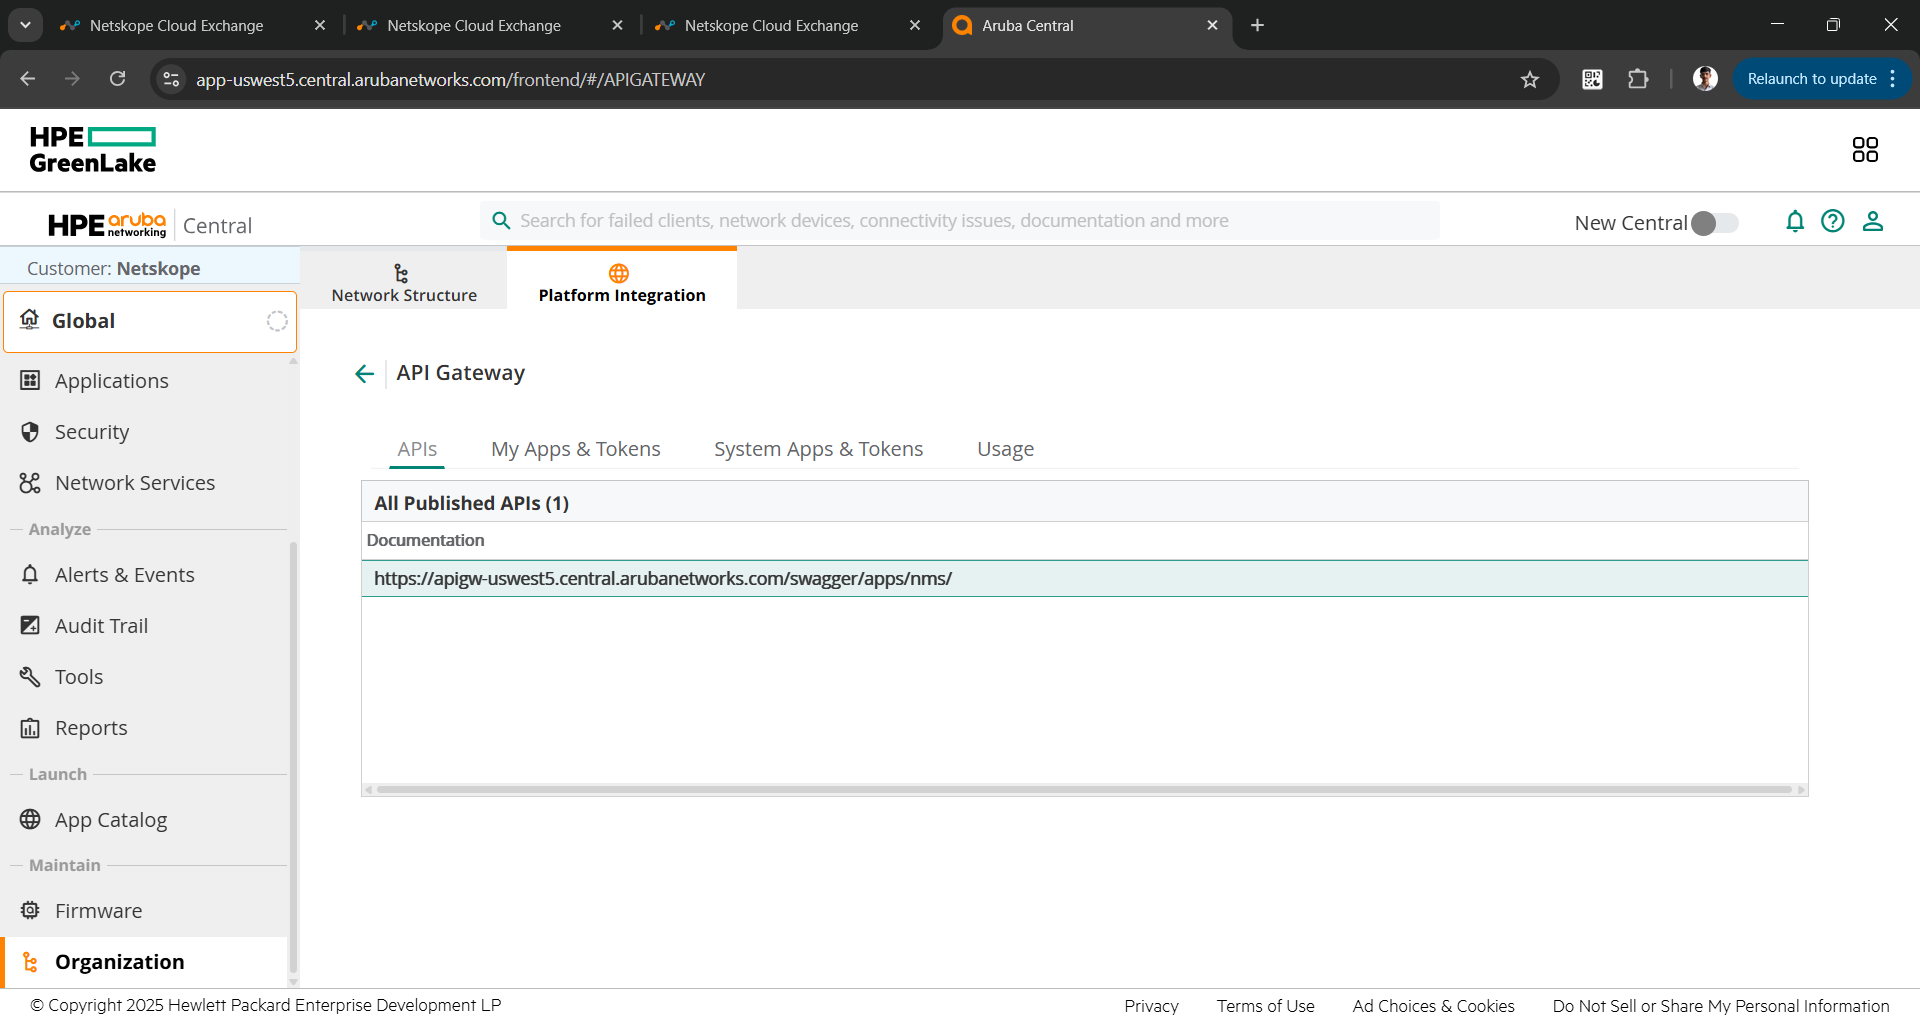Open the browser extensions puzzle icon
1920x1020 pixels.
(1638, 79)
